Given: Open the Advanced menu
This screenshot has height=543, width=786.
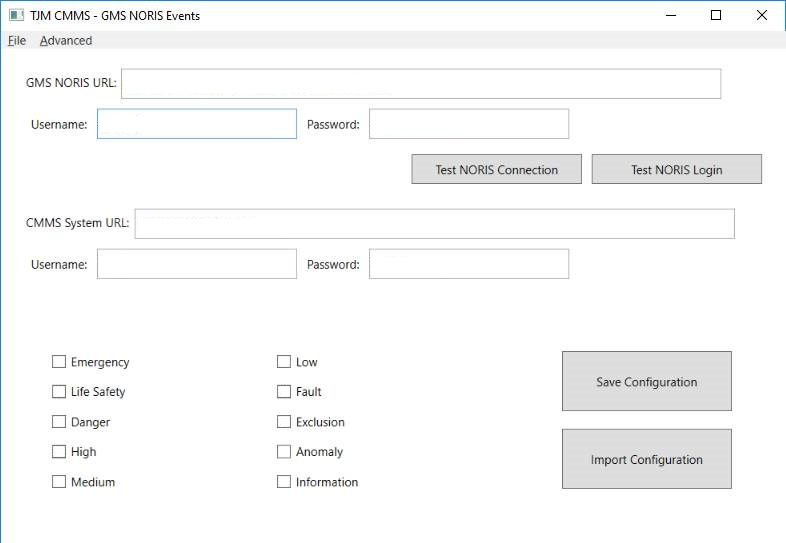Looking at the screenshot, I should pos(66,41).
